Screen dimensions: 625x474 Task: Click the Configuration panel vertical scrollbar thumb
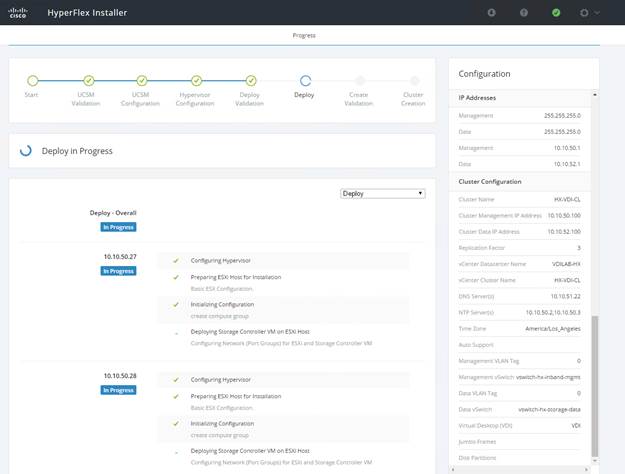[x=595, y=386]
